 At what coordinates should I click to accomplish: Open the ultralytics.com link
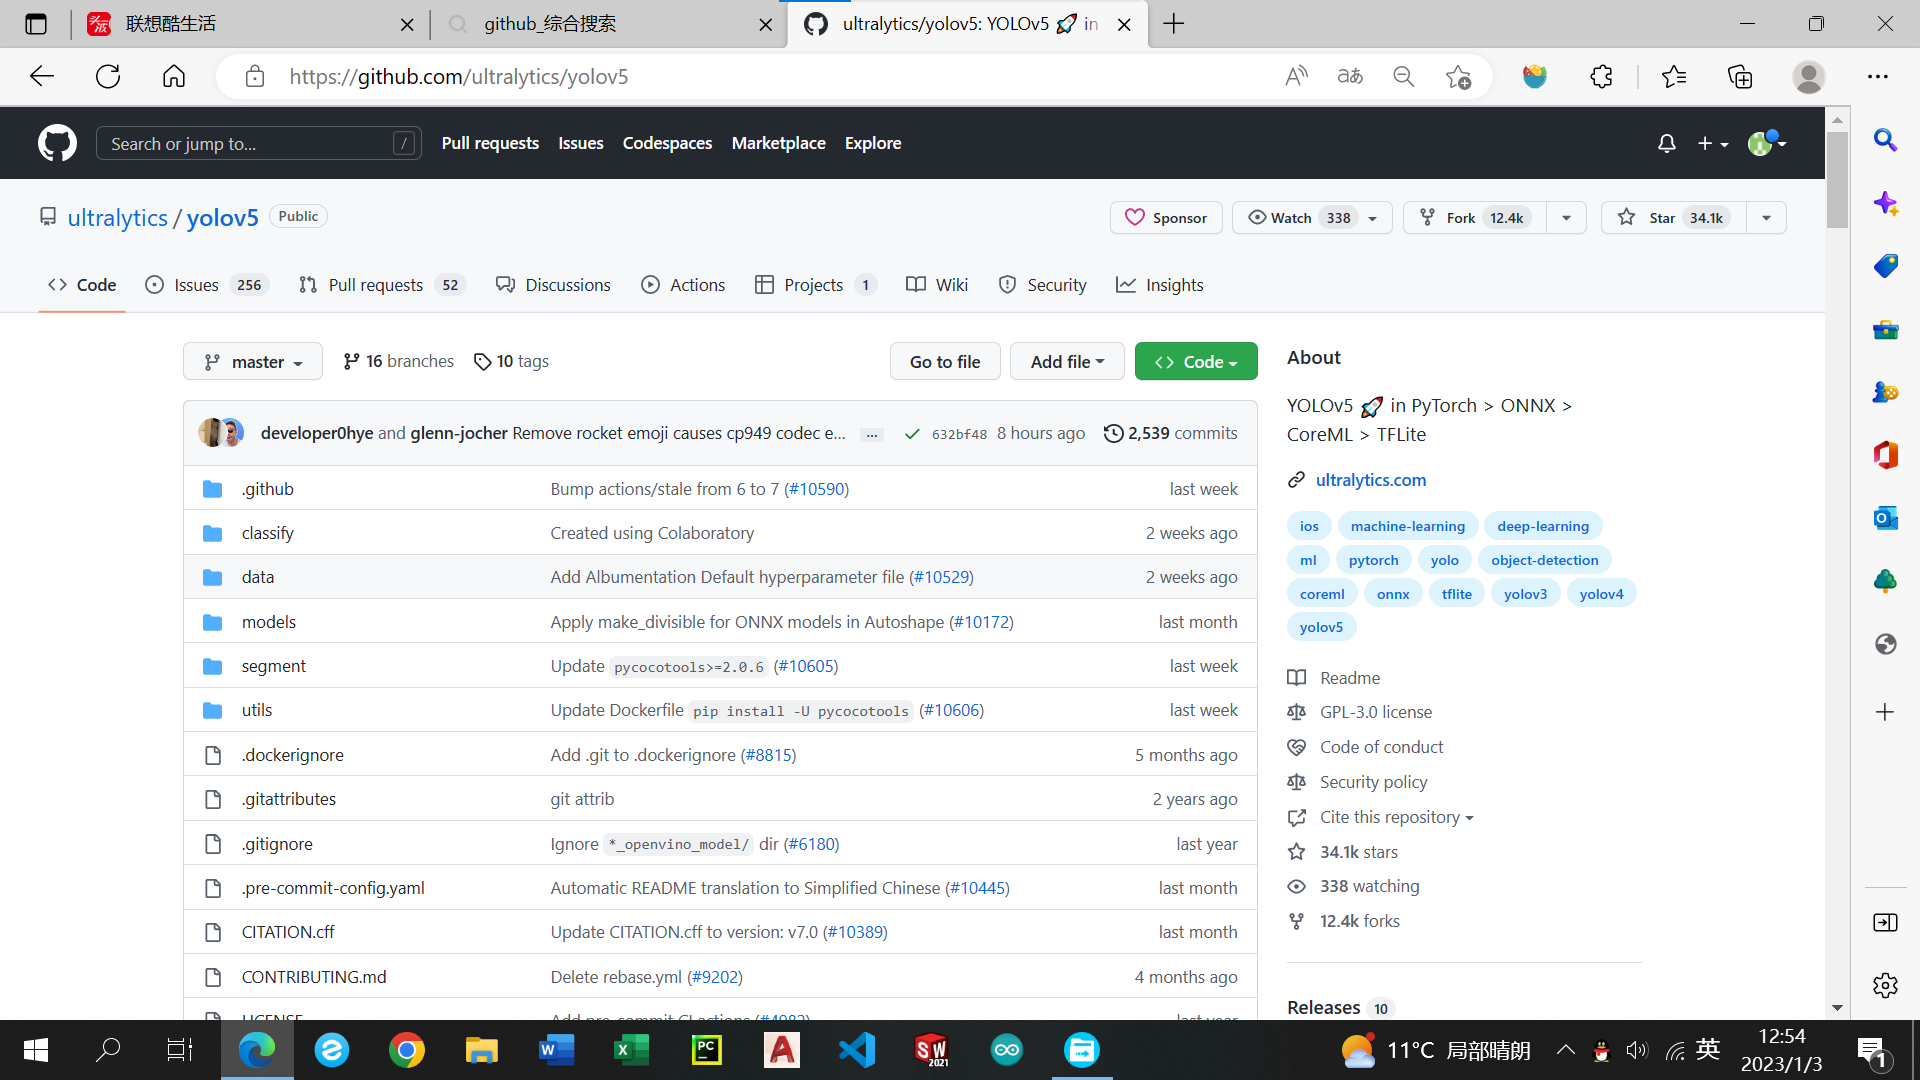click(1370, 480)
